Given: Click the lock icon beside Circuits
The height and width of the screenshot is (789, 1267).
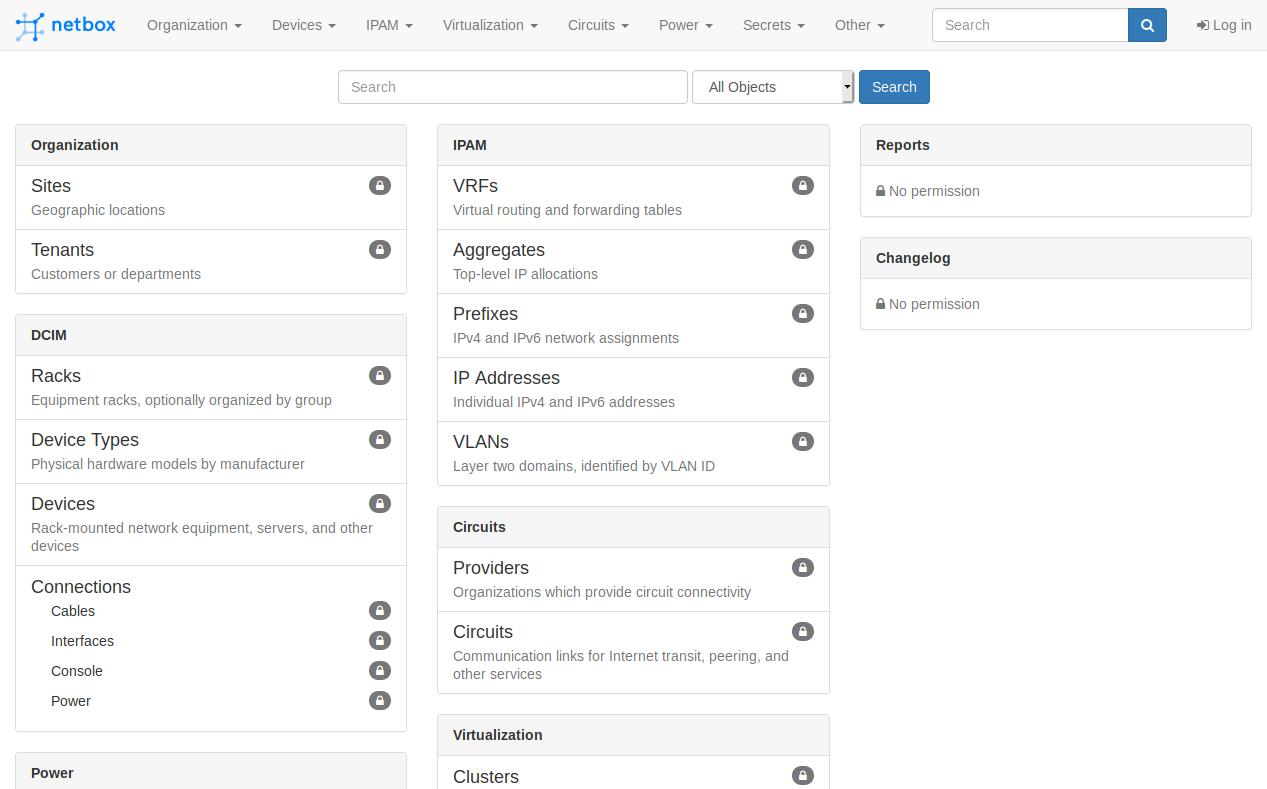Looking at the screenshot, I should 803,631.
